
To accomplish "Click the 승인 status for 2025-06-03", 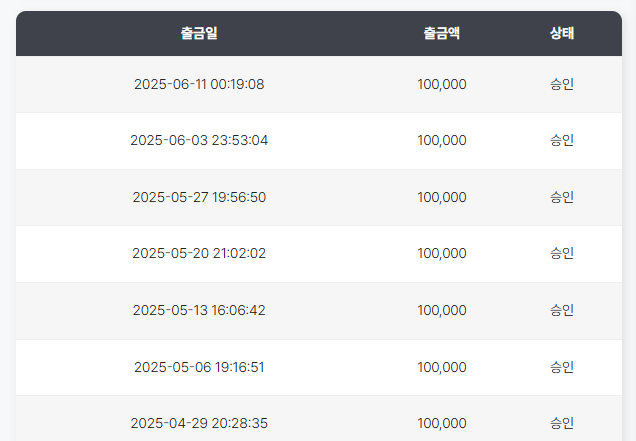I will [562, 140].
